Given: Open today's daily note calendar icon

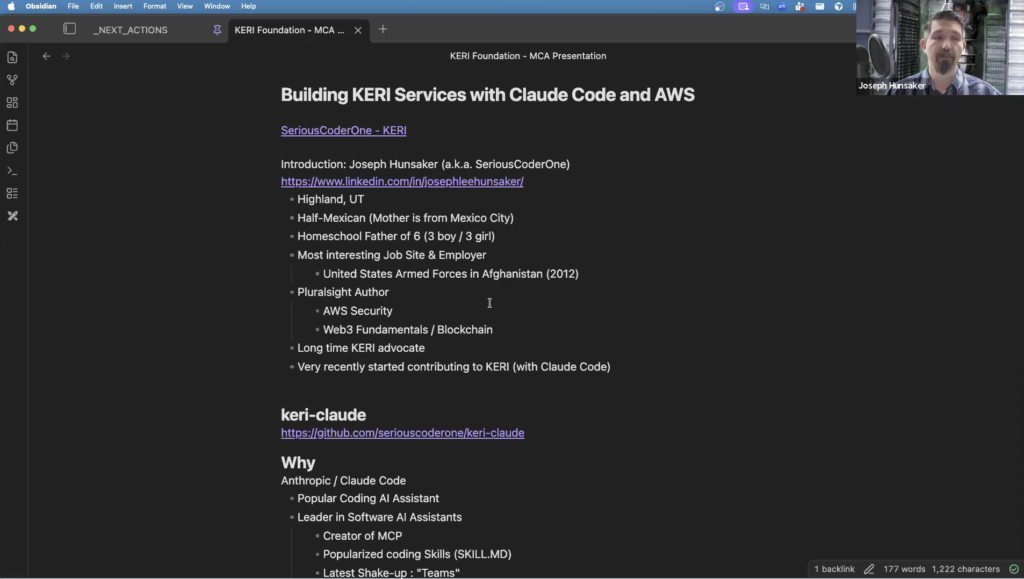Looking at the screenshot, I should click(12, 125).
